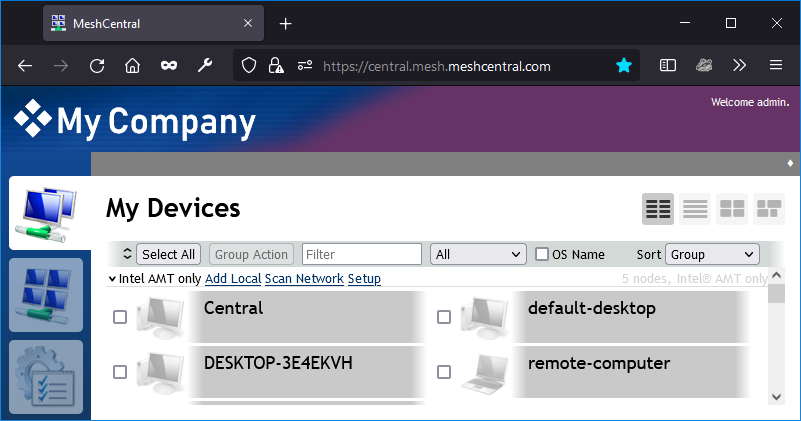Screen dimensions: 801x421
Task: Switch to two-column list view icon
Action: click(x=658, y=209)
